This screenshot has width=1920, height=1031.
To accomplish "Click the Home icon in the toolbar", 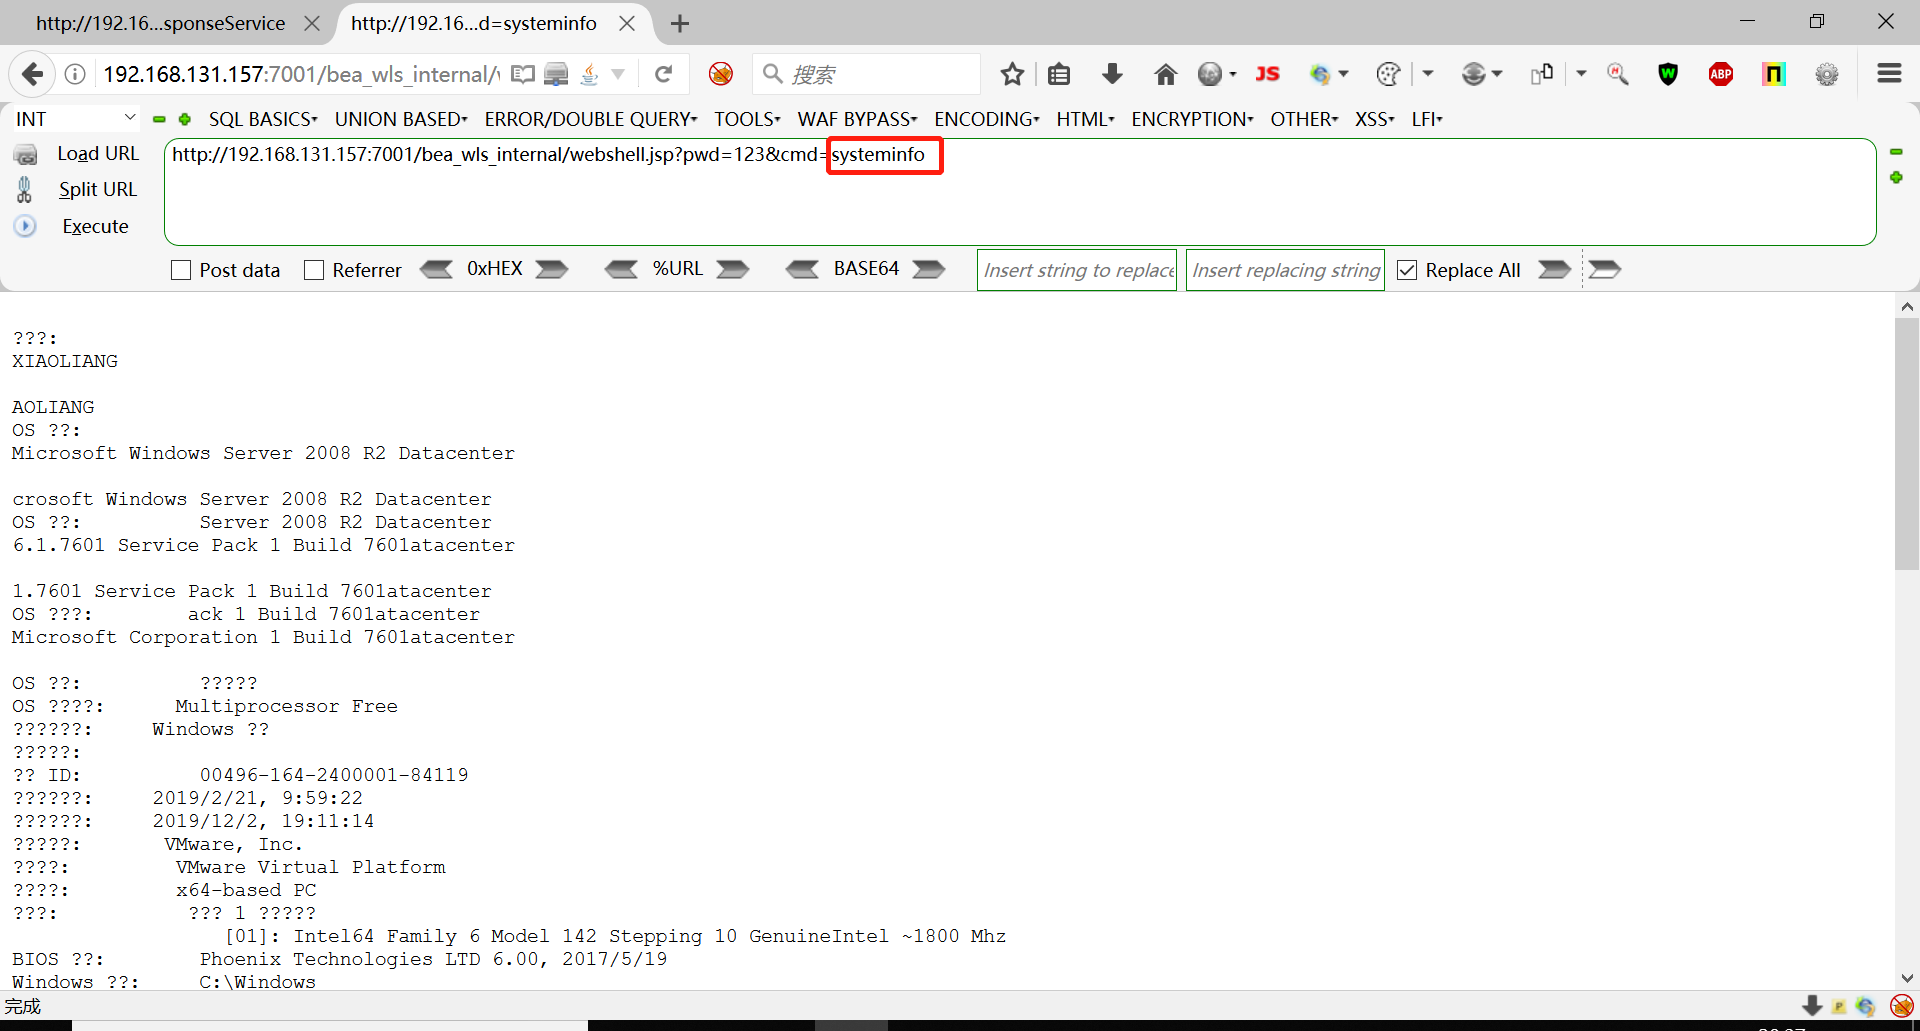I will coord(1165,74).
